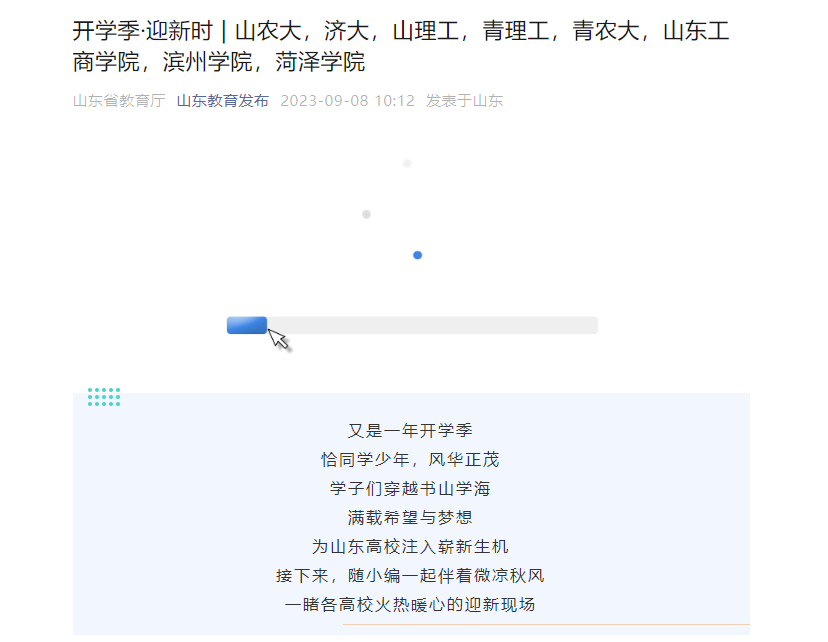828x642 pixels.
Task: Open the 山东教育发布 account link
Action: click(x=222, y=101)
